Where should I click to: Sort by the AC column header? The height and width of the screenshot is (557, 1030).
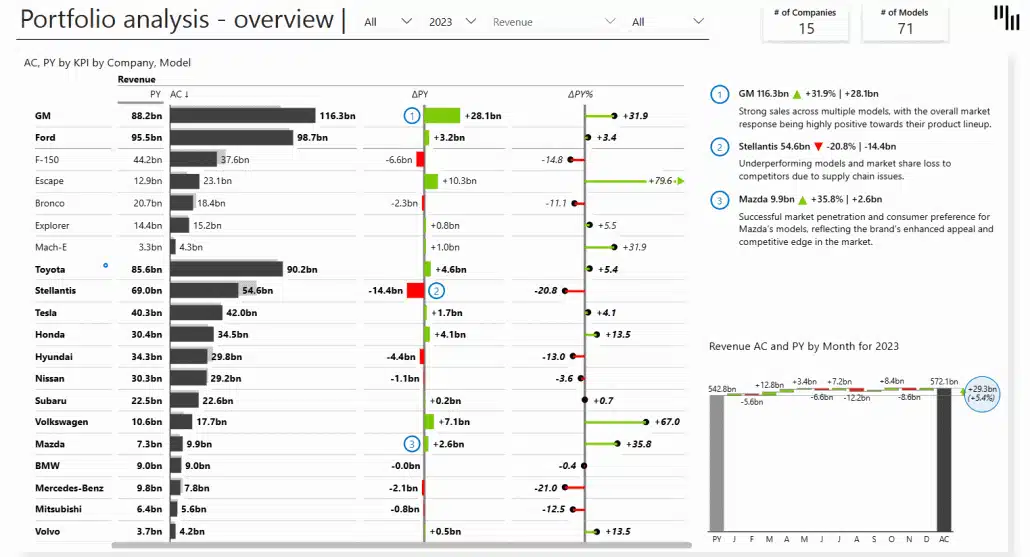coord(180,94)
